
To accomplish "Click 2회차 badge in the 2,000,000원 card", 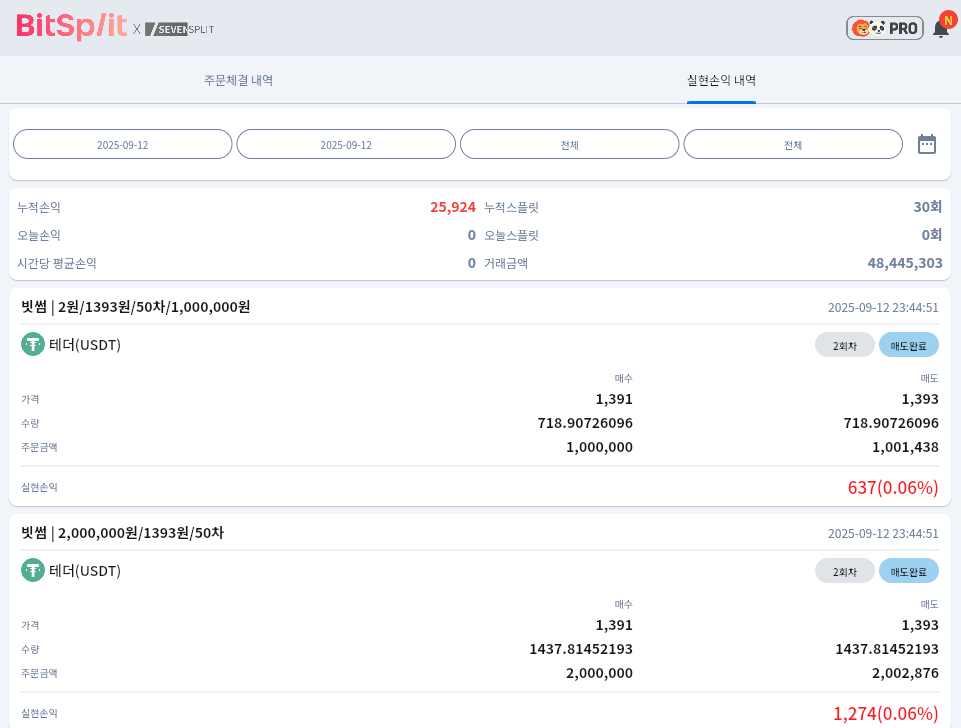I will point(845,572).
